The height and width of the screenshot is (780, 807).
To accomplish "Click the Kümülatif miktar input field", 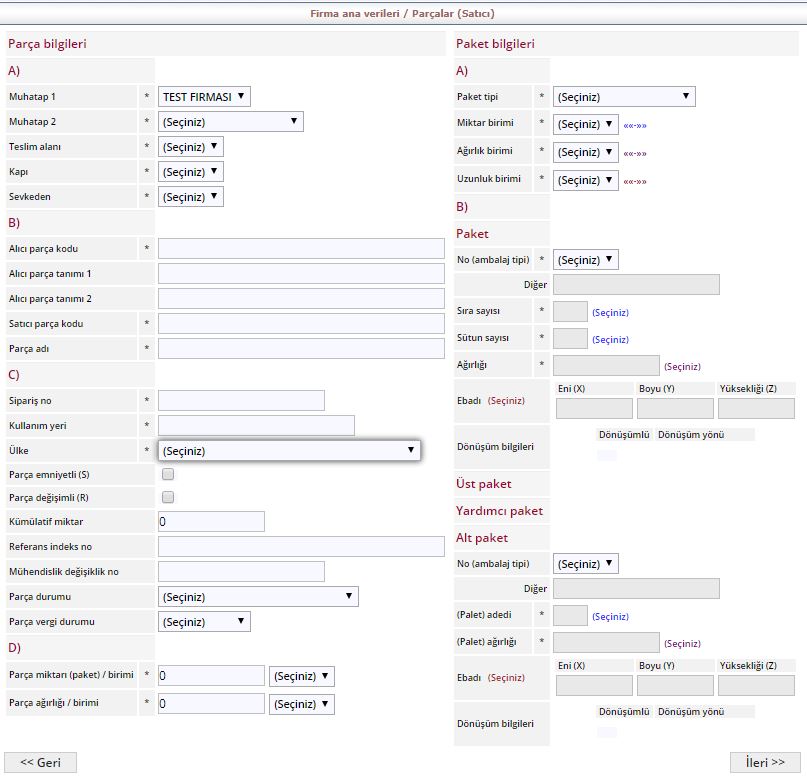I will tap(211, 522).
